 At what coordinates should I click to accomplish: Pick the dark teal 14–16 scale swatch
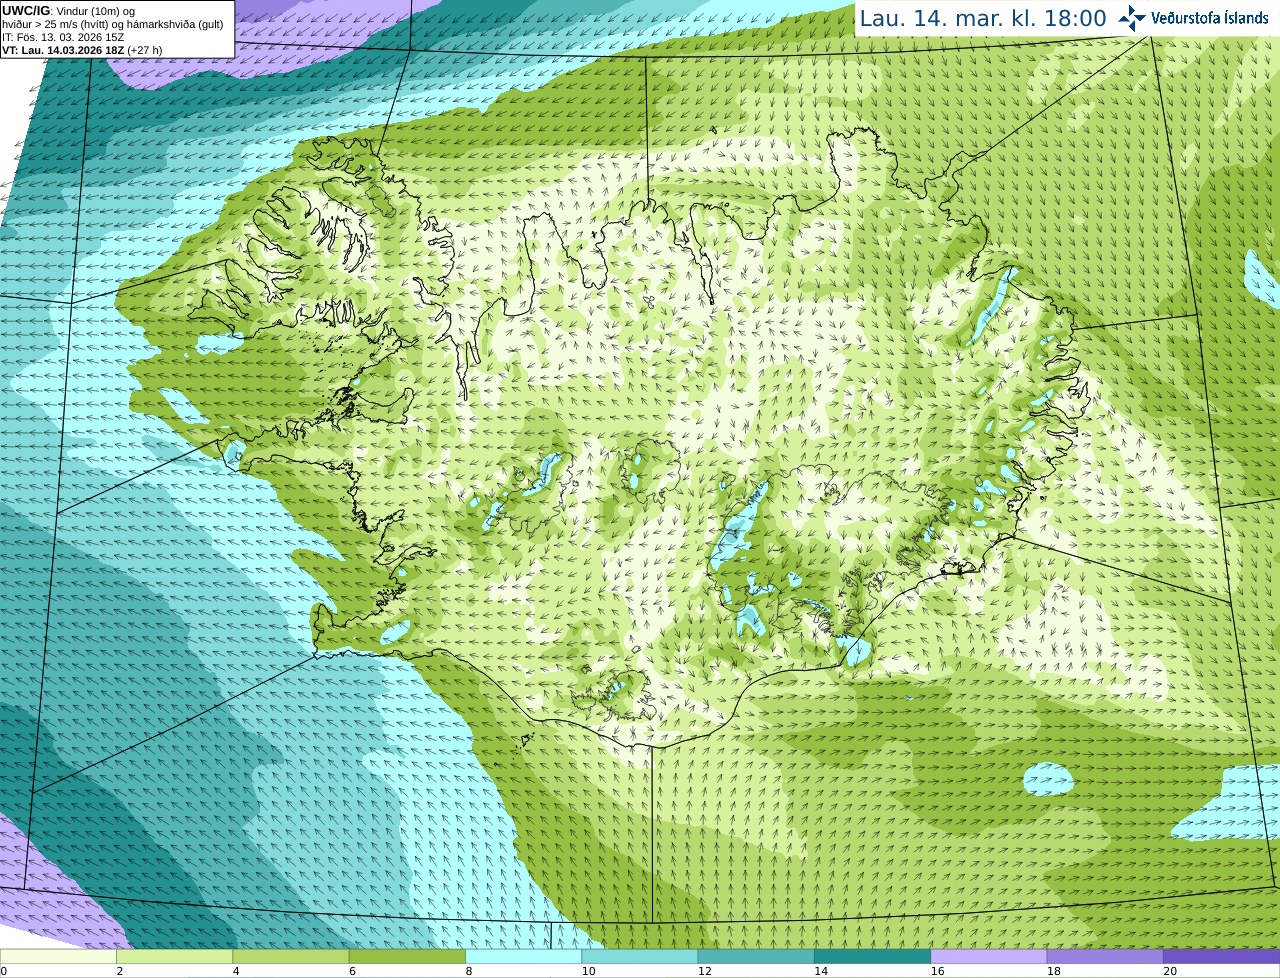click(x=872, y=956)
